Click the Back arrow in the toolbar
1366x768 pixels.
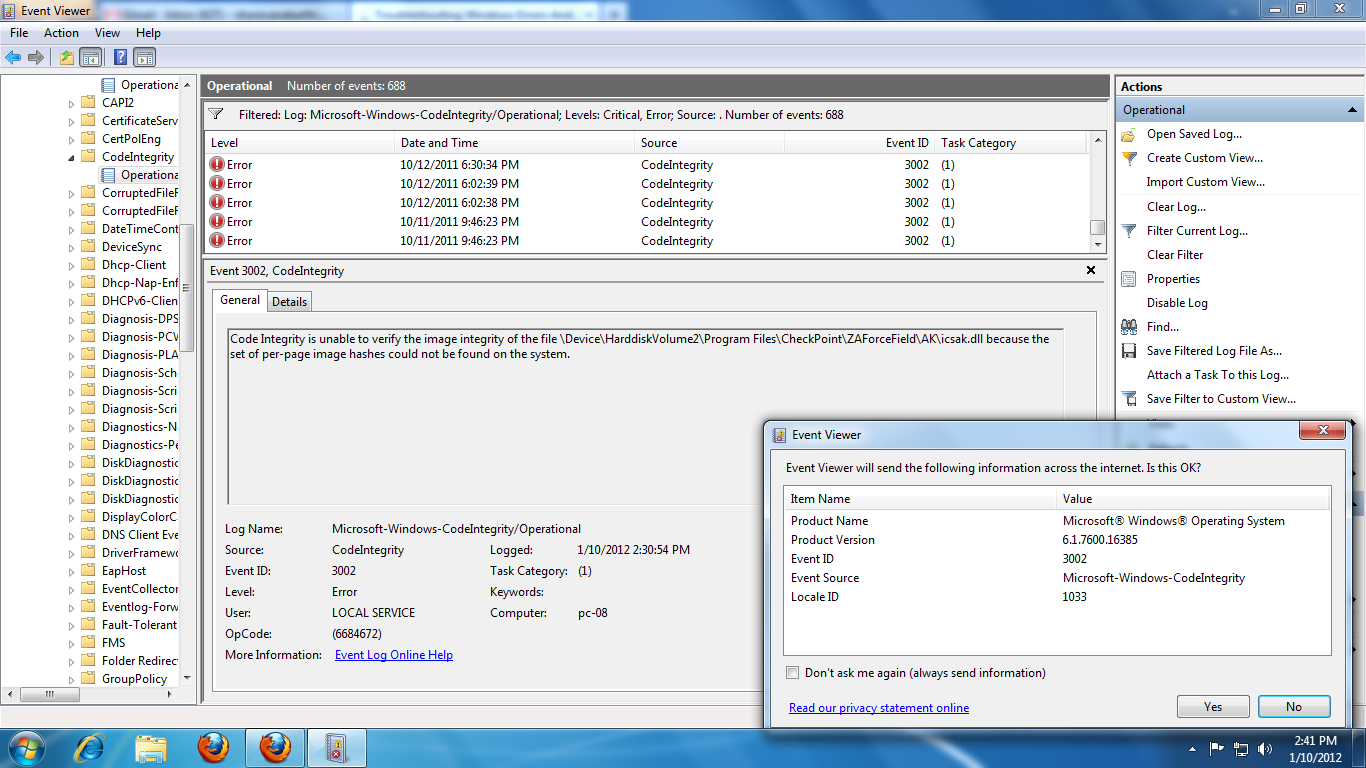[x=13, y=58]
